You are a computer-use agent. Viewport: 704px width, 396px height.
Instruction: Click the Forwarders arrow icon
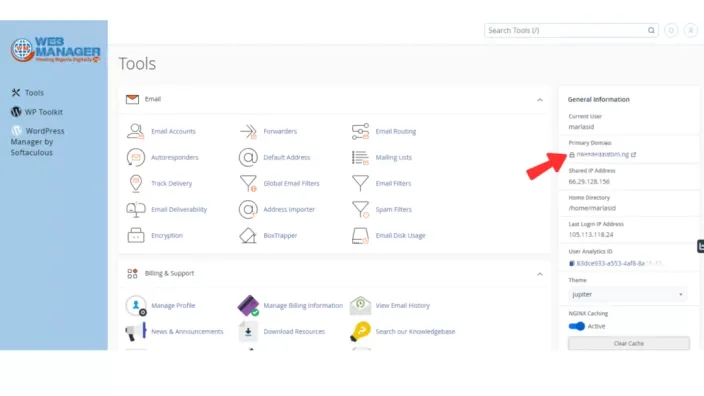(248, 131)
